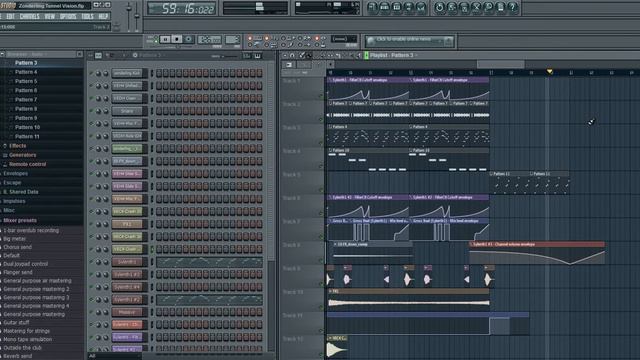Select the audio clip waveform on Track 10
This screenshot has height=360, width=640.
point(409,302)
